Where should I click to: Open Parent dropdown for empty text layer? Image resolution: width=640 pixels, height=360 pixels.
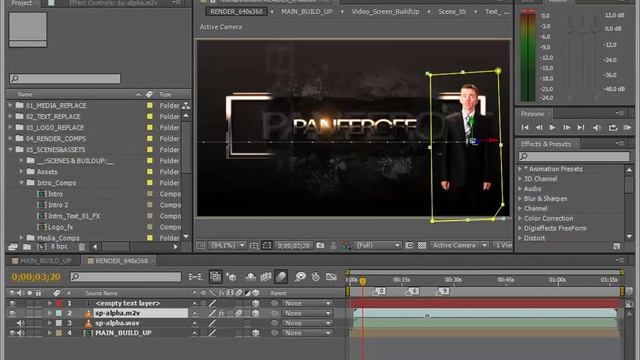(307, 303)
